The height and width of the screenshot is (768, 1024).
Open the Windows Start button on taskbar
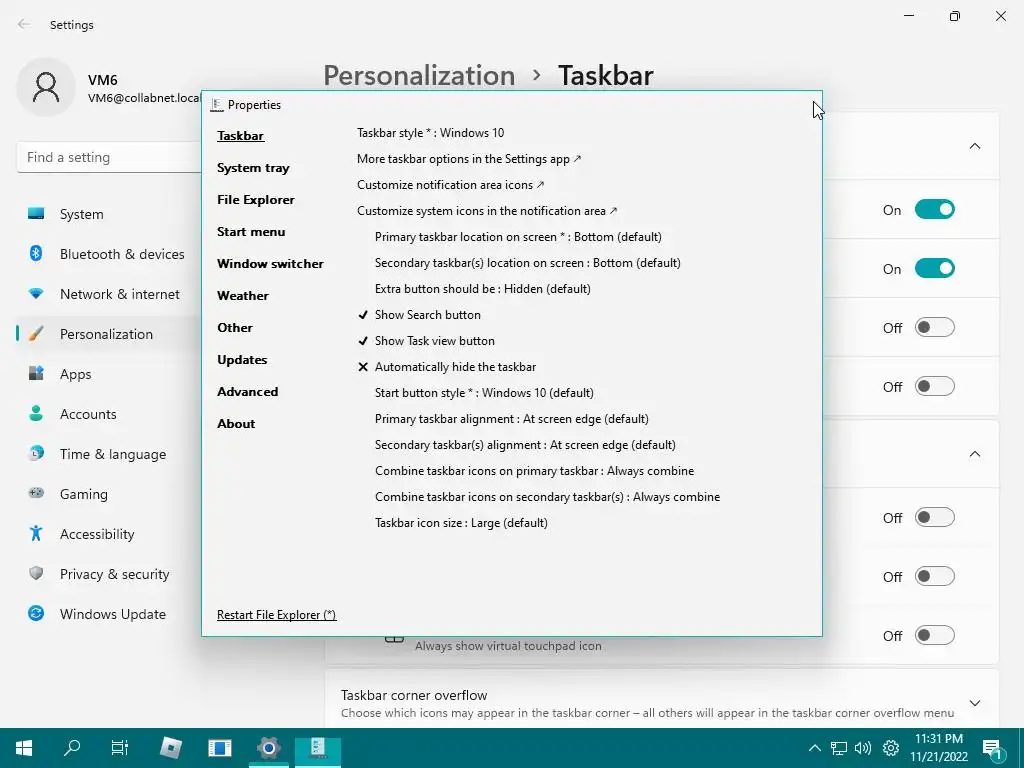coord(24,747)
